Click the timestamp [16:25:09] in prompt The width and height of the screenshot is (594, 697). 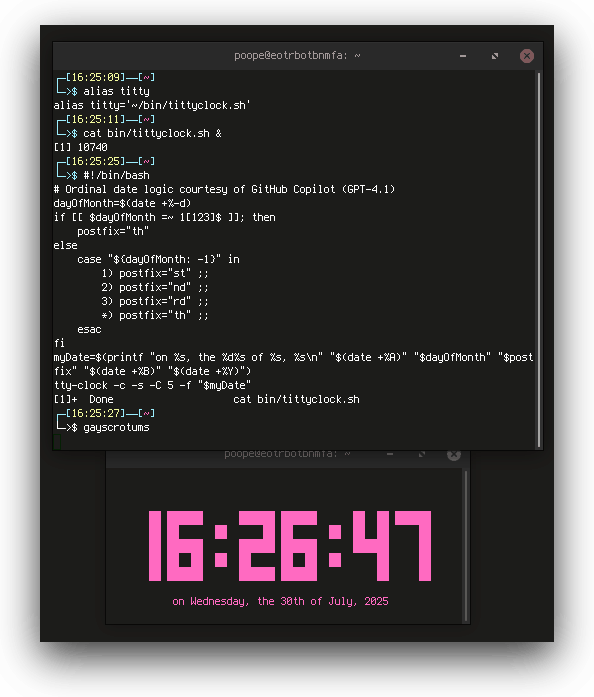coord(96,77)
